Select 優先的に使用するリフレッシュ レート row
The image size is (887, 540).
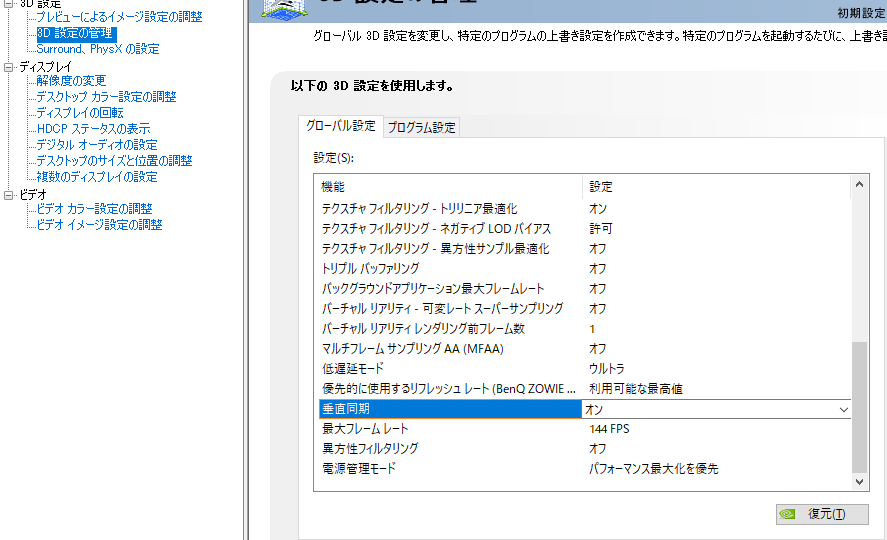[x=584, y=388]
